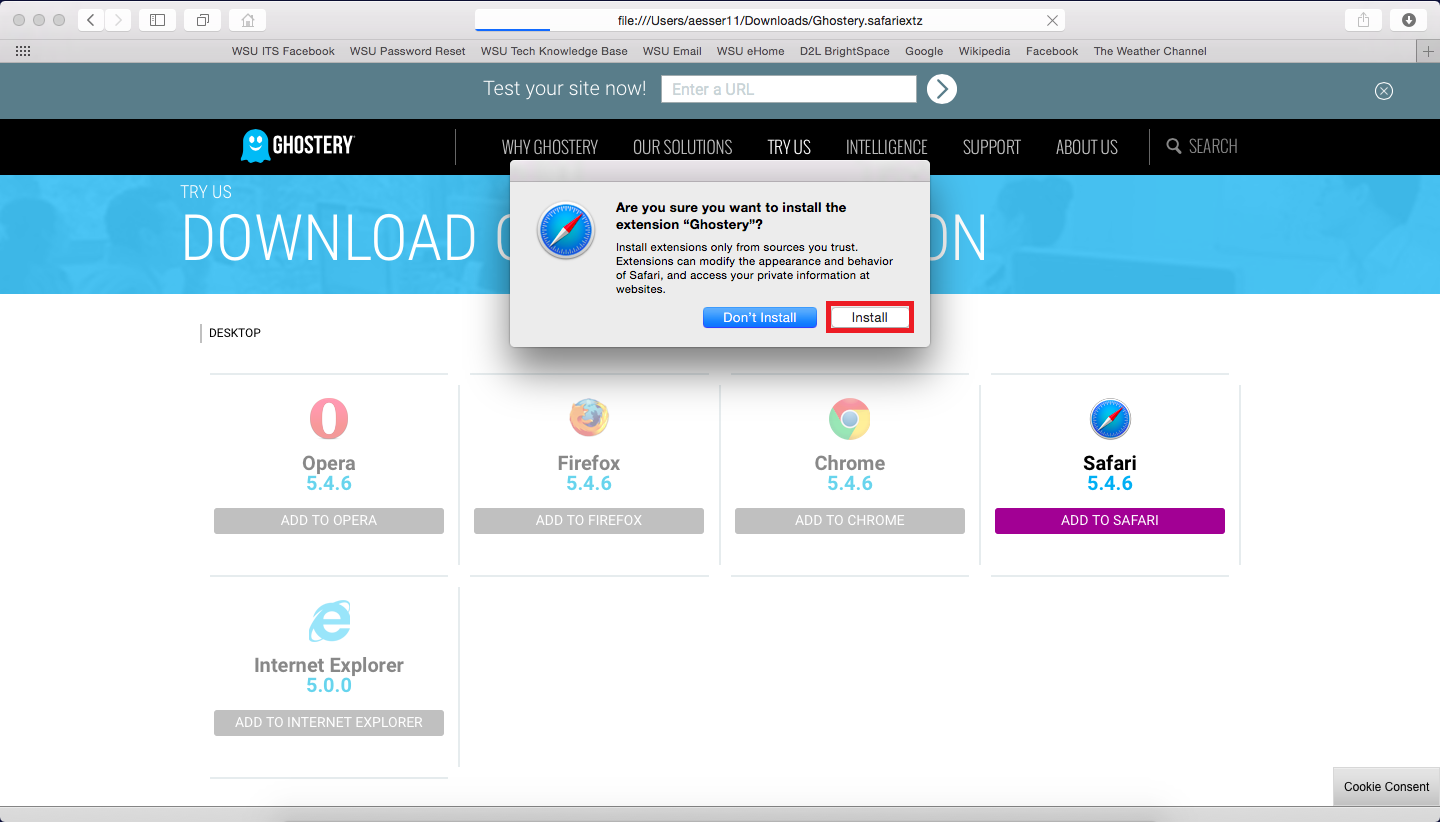Open the Share icon in toolbar
The image size is (1440, 822).
1363,20
